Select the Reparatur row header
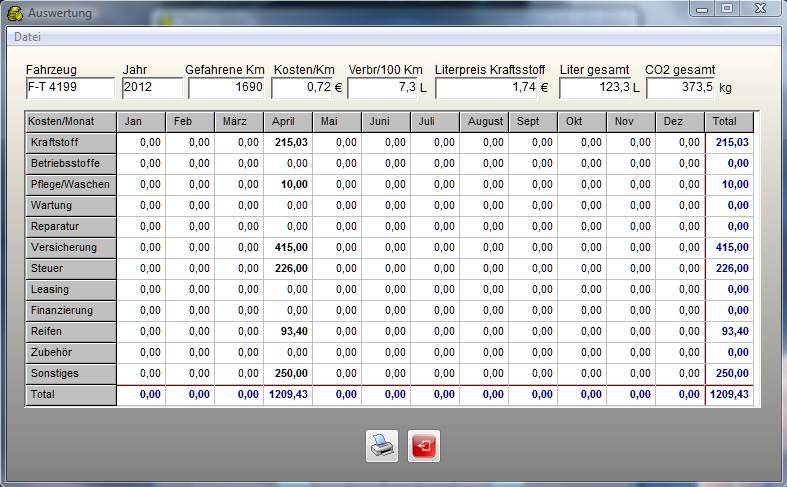The height and width of the screenshot is (487, 787). (x=71, y=227)
